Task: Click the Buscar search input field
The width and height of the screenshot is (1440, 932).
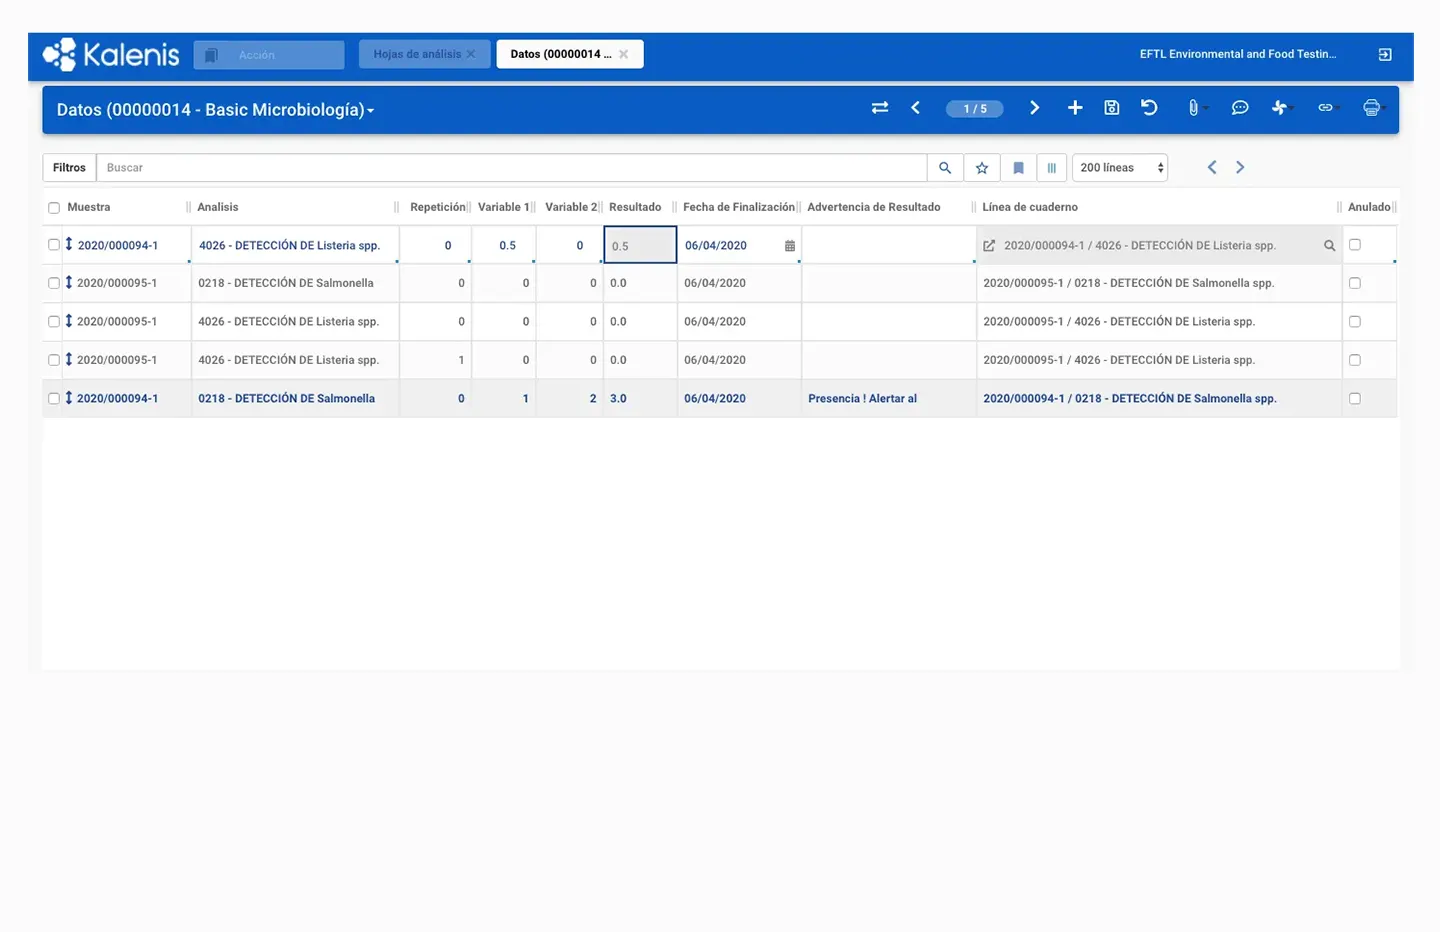Action: pyautogui.click(x=510, y=168)
